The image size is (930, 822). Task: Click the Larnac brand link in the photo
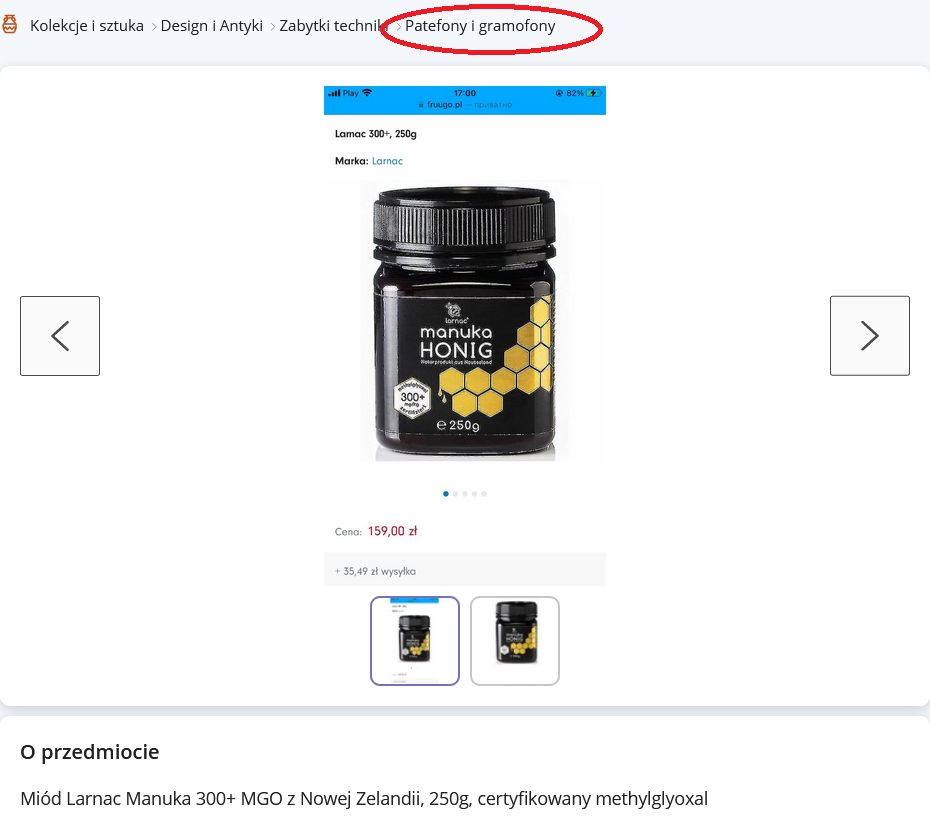tap(387, 161)
